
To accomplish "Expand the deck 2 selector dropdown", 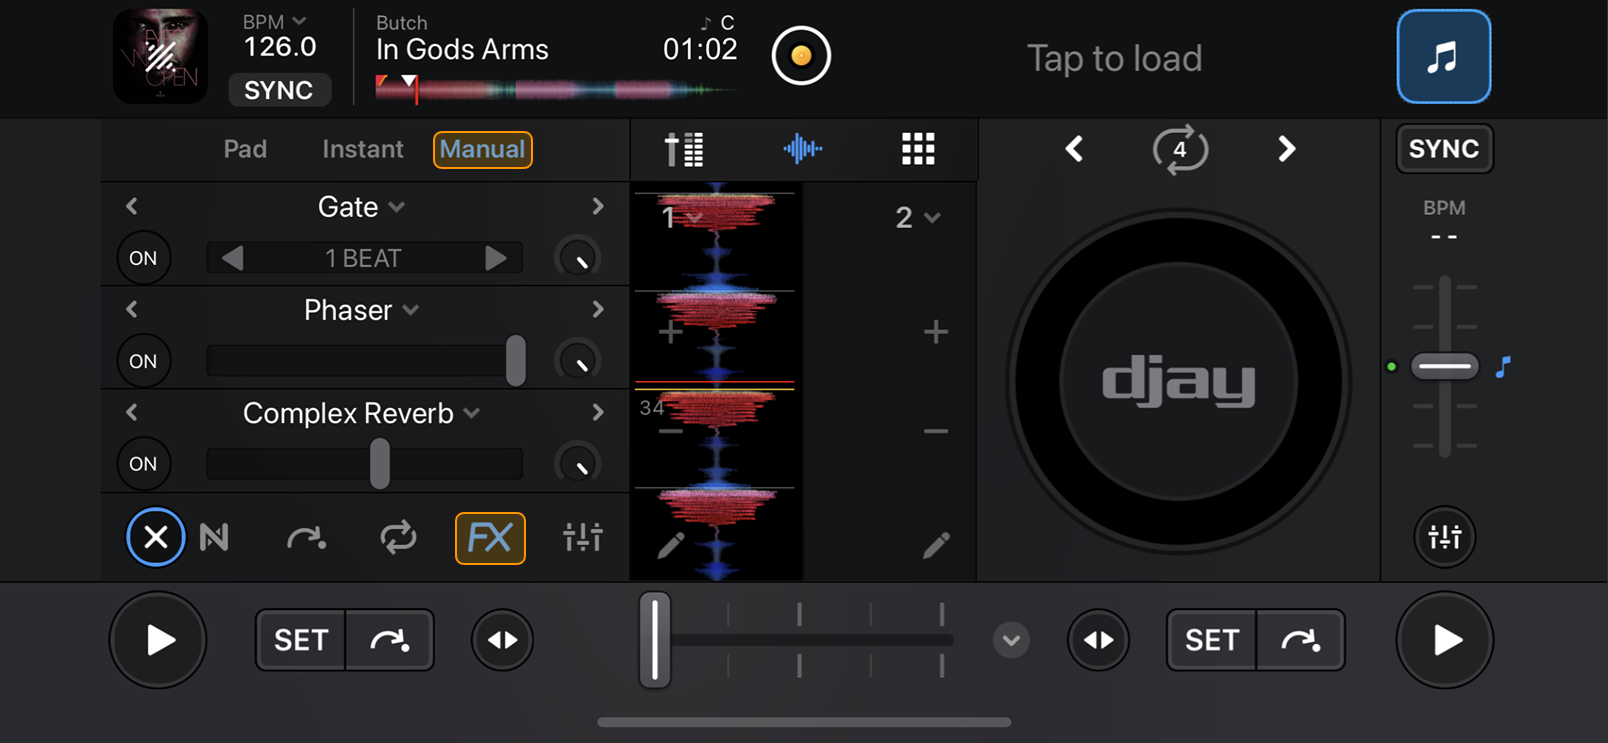I will (x=917, y=217).
